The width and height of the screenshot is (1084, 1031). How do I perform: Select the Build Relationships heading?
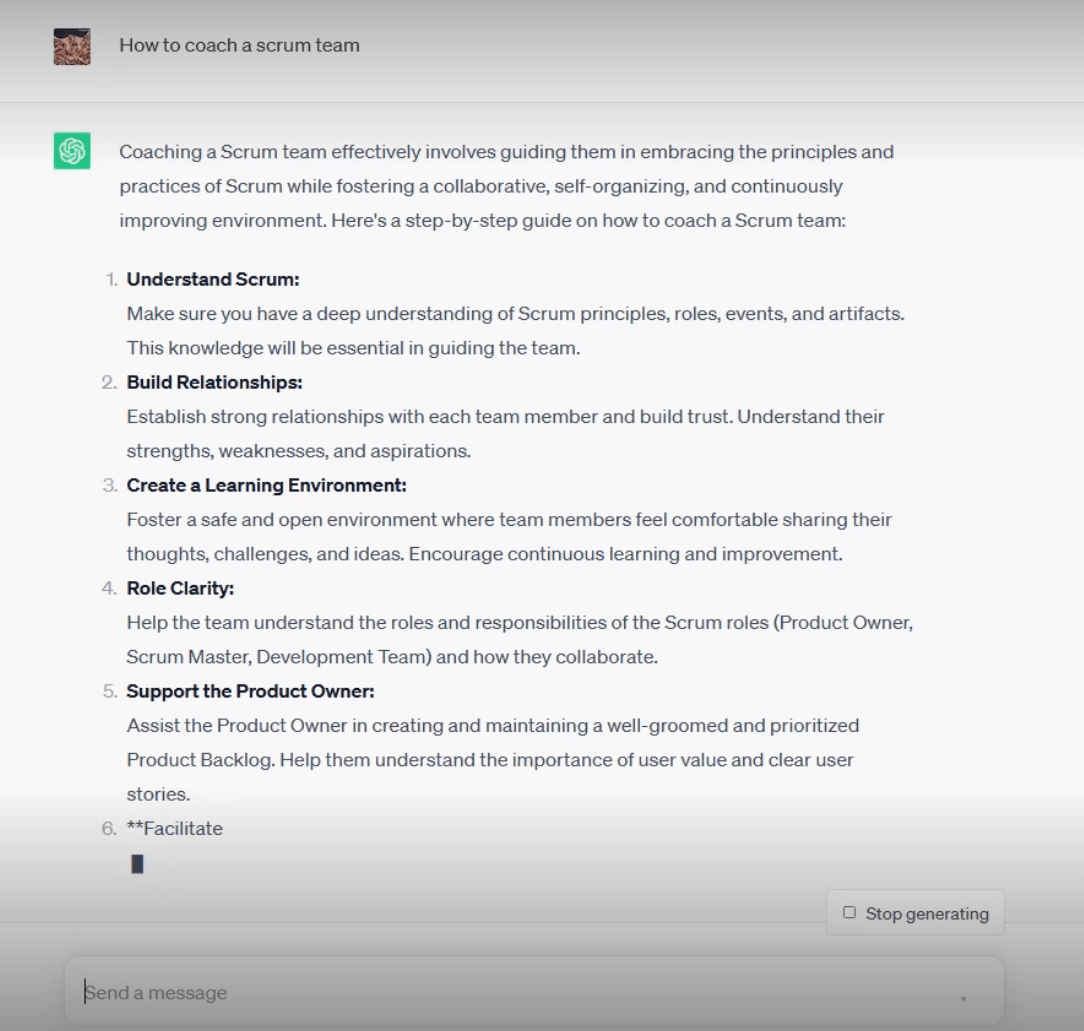pos(214,382)
